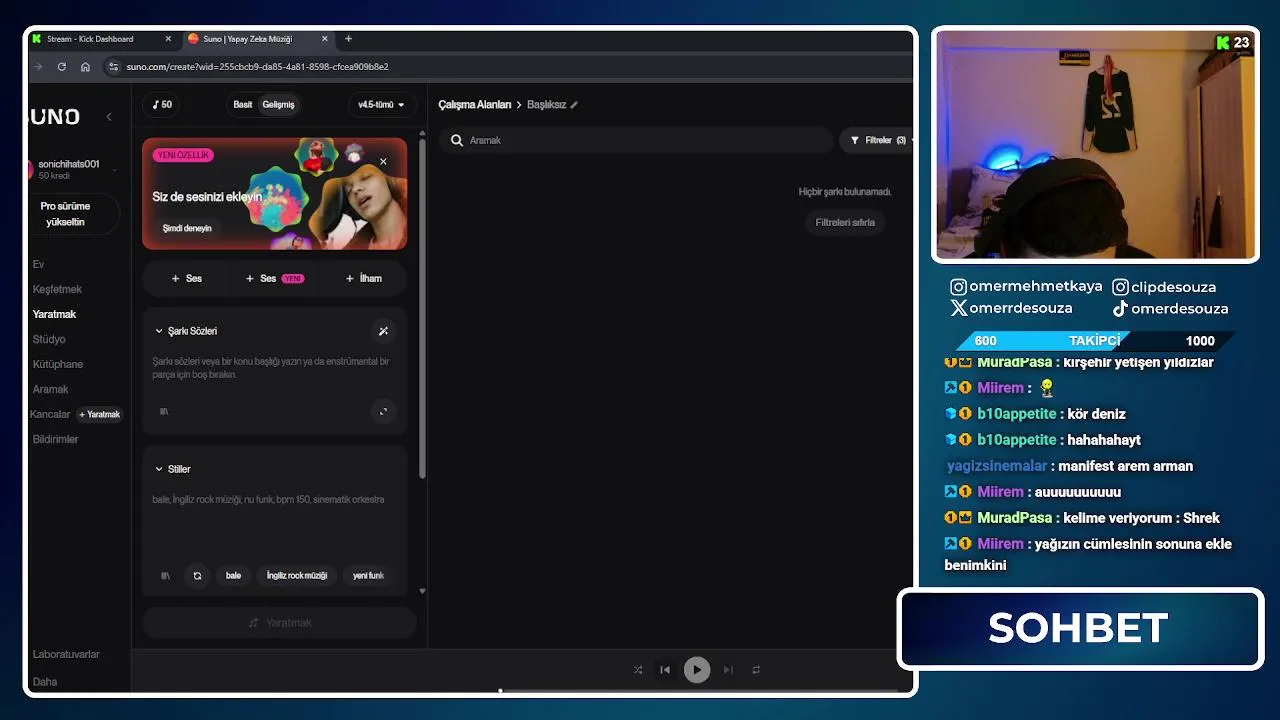The width and height of the screenshot is (1280, 720).
Task: Open Aramak in the sidebar
Action: [50, 389]
